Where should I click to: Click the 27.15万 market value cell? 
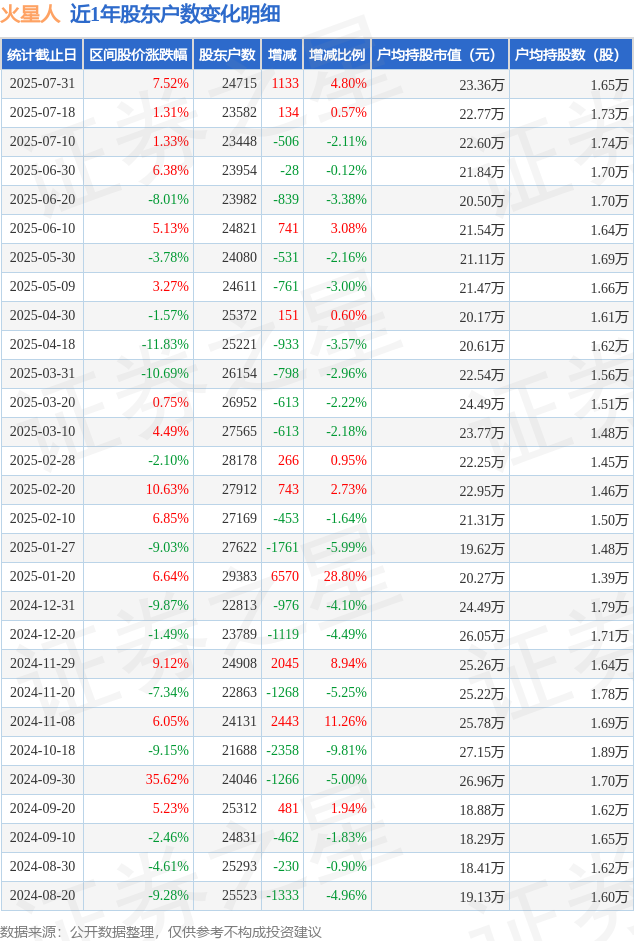click(482, 751)
